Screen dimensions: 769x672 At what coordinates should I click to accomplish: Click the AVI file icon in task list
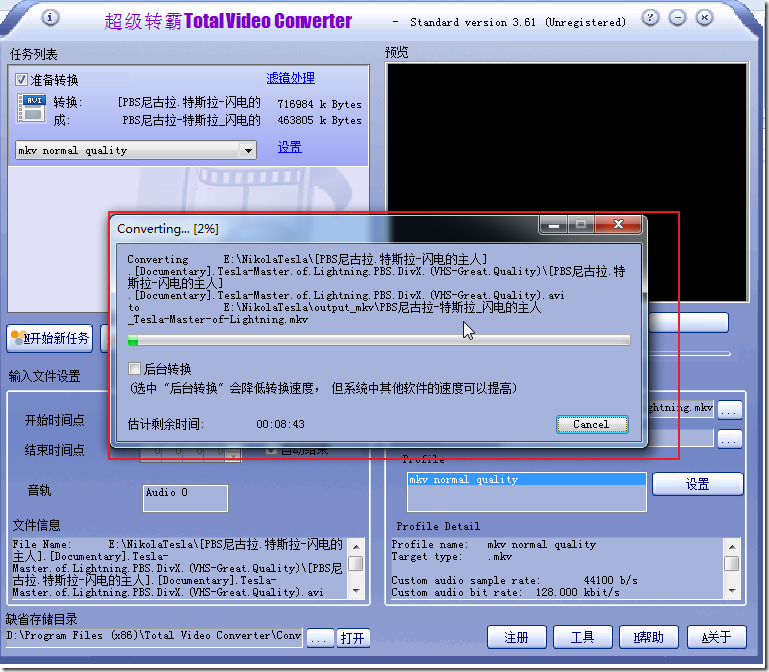click(31, 108)
